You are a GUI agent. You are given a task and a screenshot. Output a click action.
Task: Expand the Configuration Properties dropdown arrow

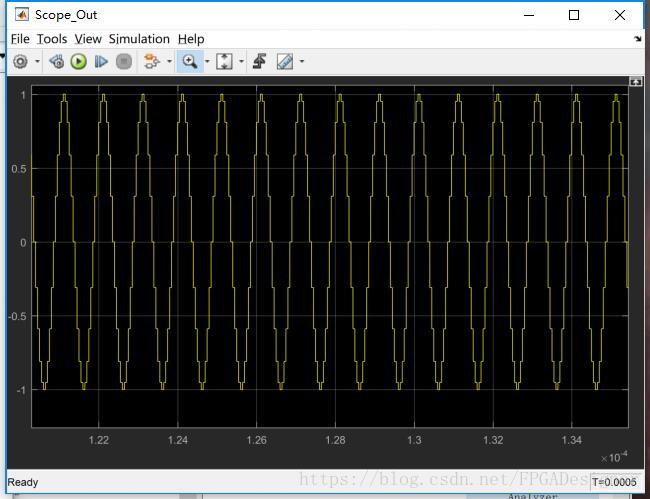click(x=37, y=62)
